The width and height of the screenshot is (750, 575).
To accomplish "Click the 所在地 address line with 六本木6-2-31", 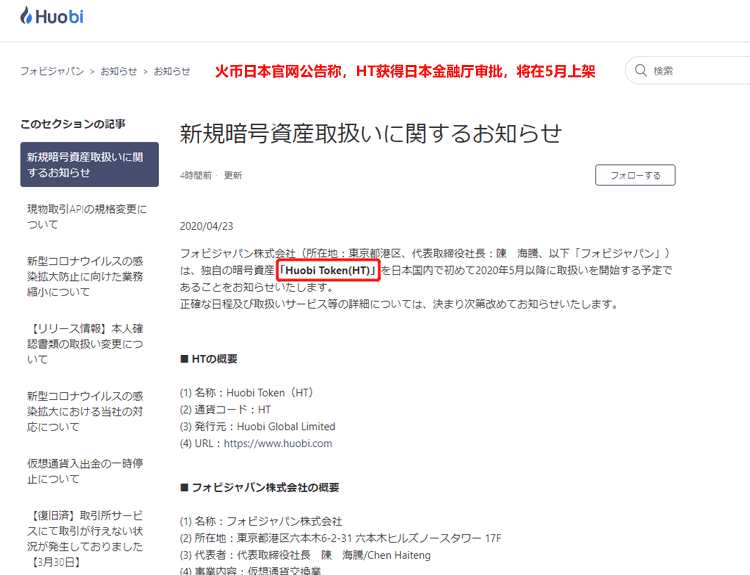I will coord(341,538).
